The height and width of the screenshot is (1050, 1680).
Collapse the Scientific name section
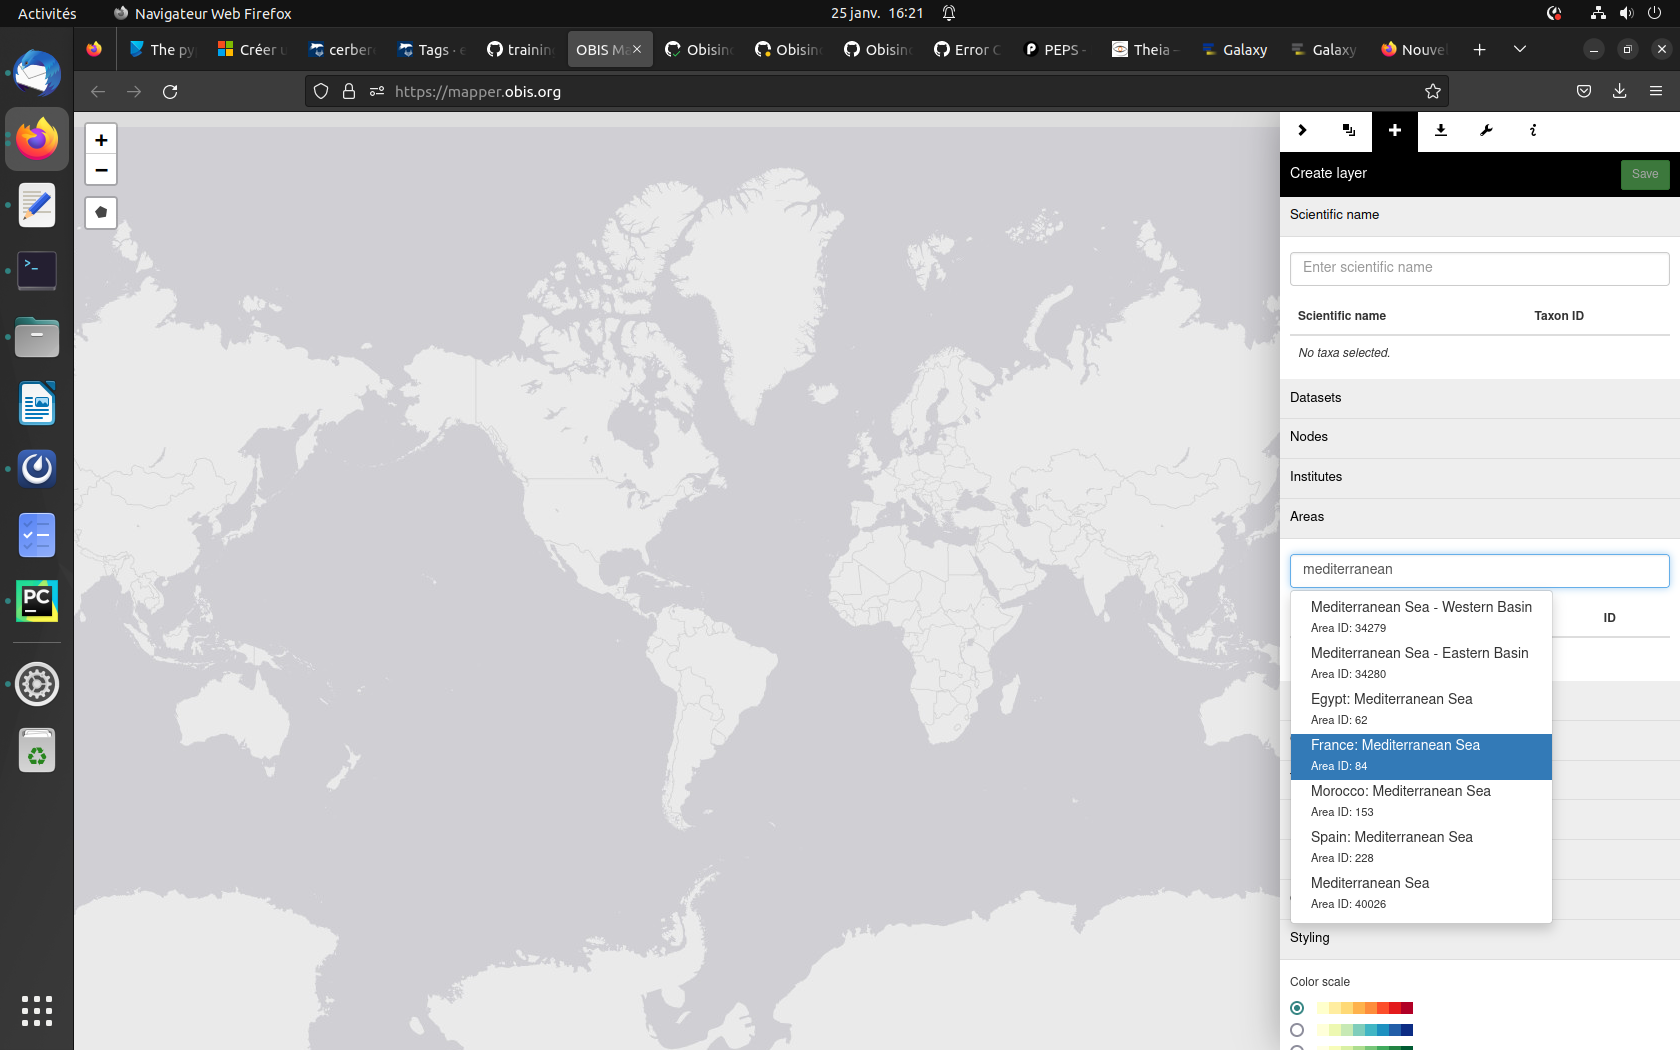(x=1480, y=215)
